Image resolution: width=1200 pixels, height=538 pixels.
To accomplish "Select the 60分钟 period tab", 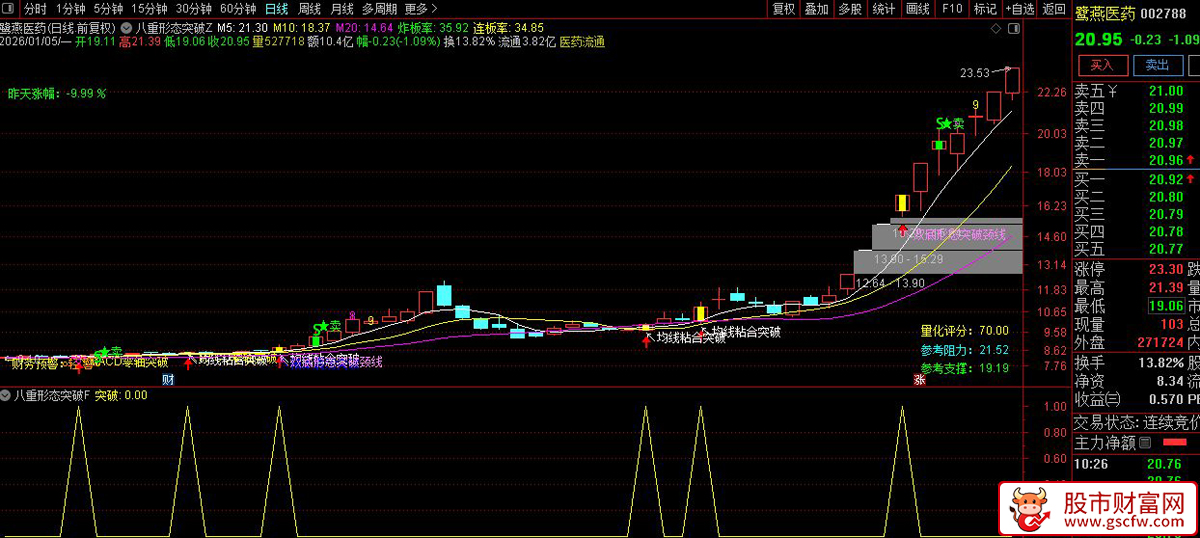I will pyautogui.click(x=238, y=9).
